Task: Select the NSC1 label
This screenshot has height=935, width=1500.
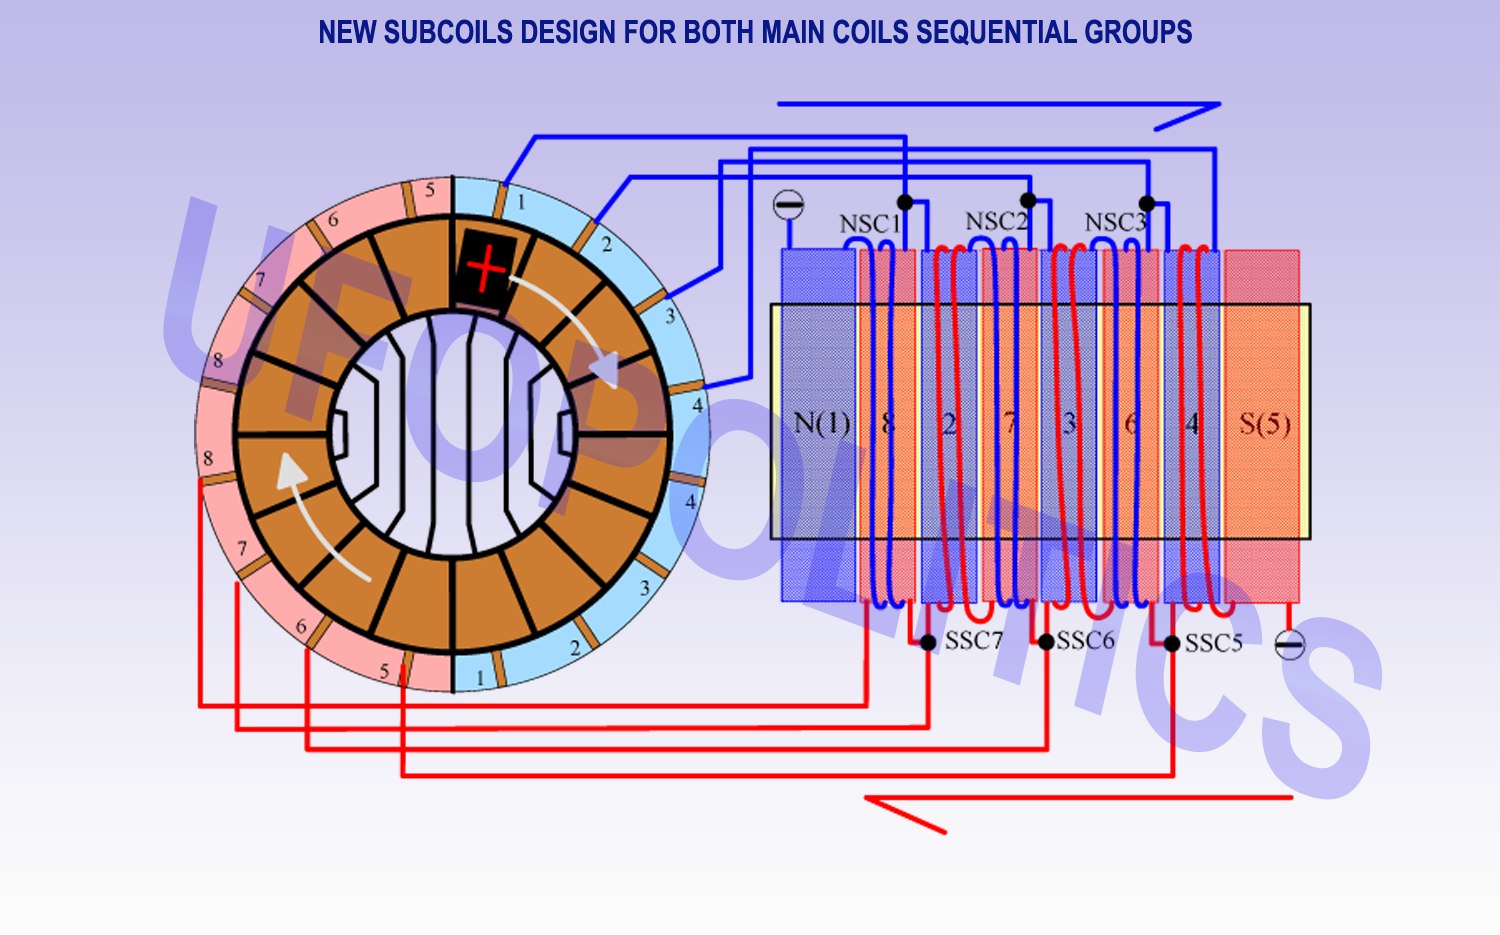Action: (x=870, y=224)
